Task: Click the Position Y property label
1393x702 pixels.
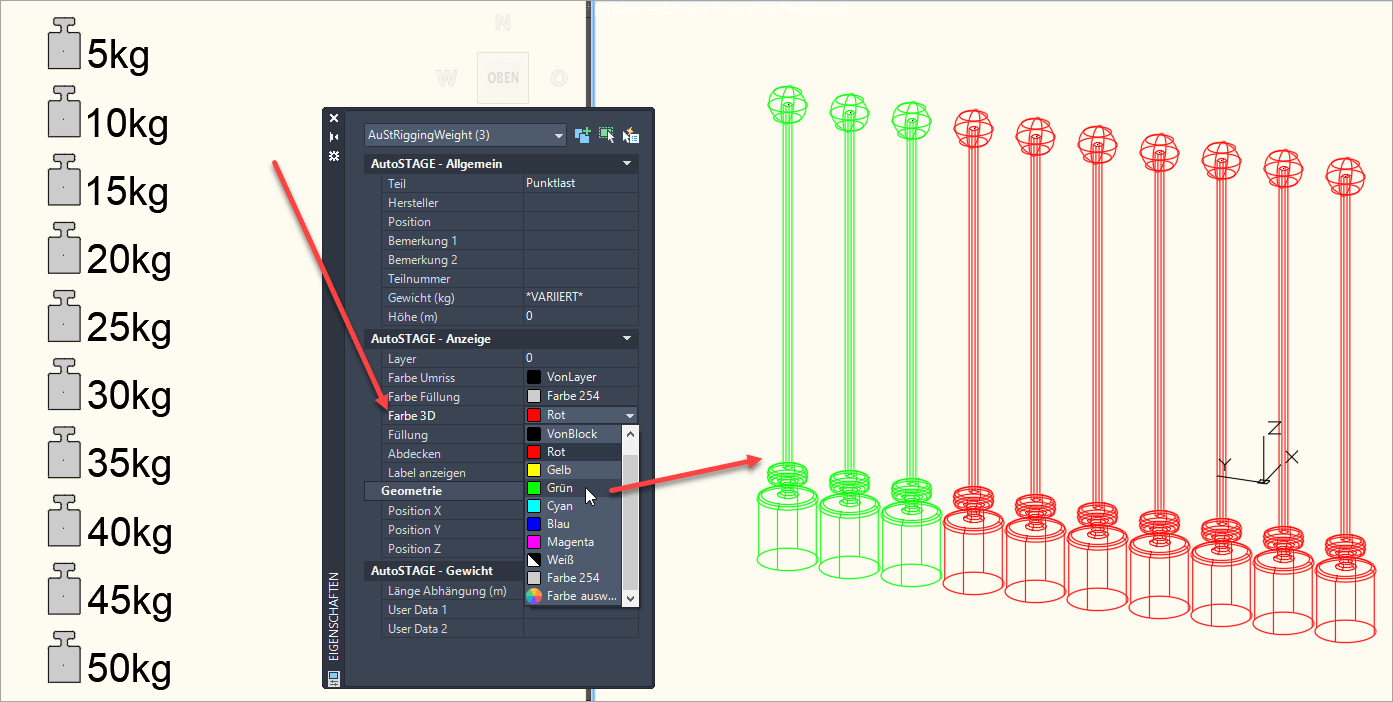Action: coord(414,530)
